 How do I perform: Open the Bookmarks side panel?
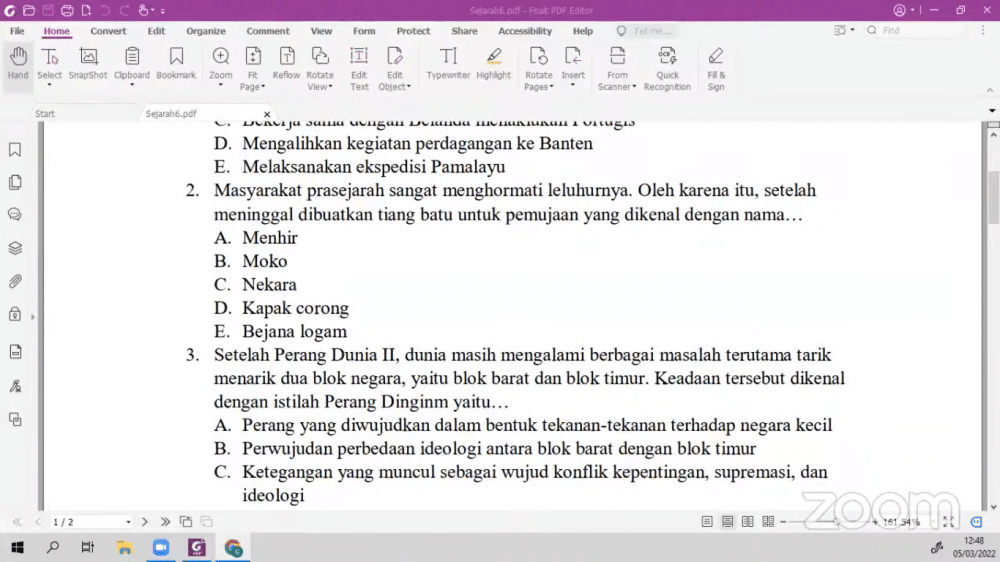pyautogui.click(x=15, y=150)
